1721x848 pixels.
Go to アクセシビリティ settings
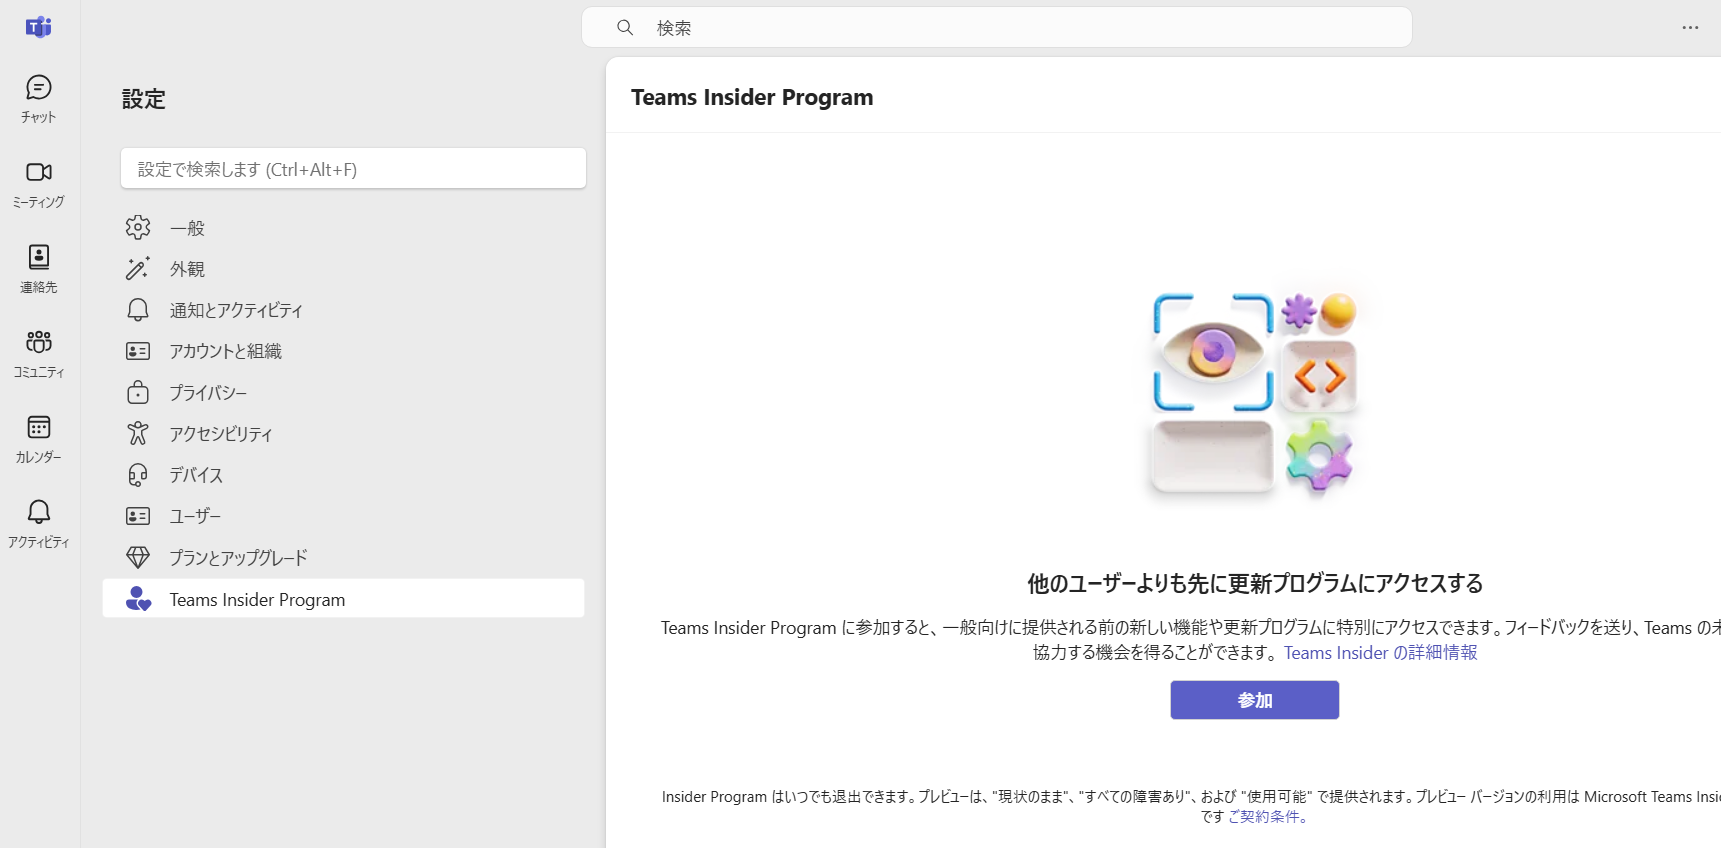click(343, 433)
